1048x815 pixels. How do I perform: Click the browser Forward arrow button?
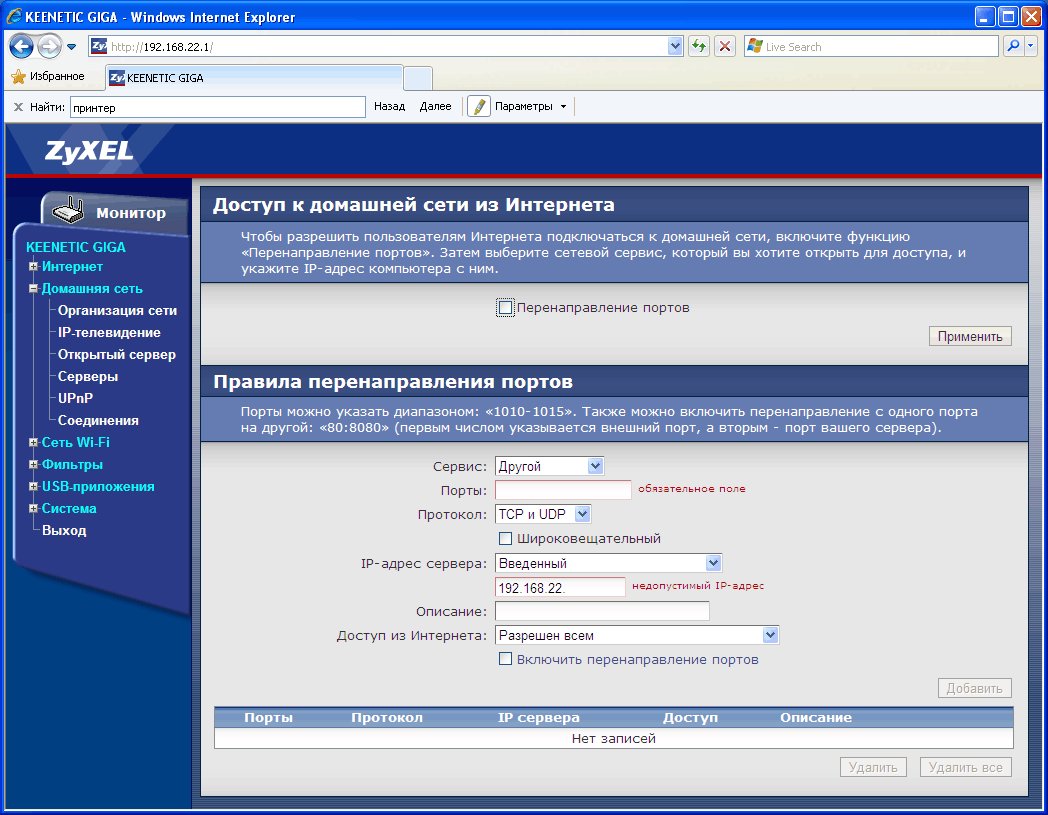click(x=49, y=46)
